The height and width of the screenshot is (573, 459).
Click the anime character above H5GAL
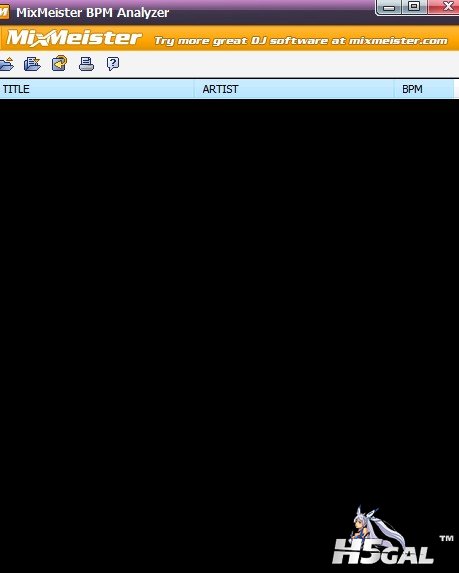click(x=371, y=524)
